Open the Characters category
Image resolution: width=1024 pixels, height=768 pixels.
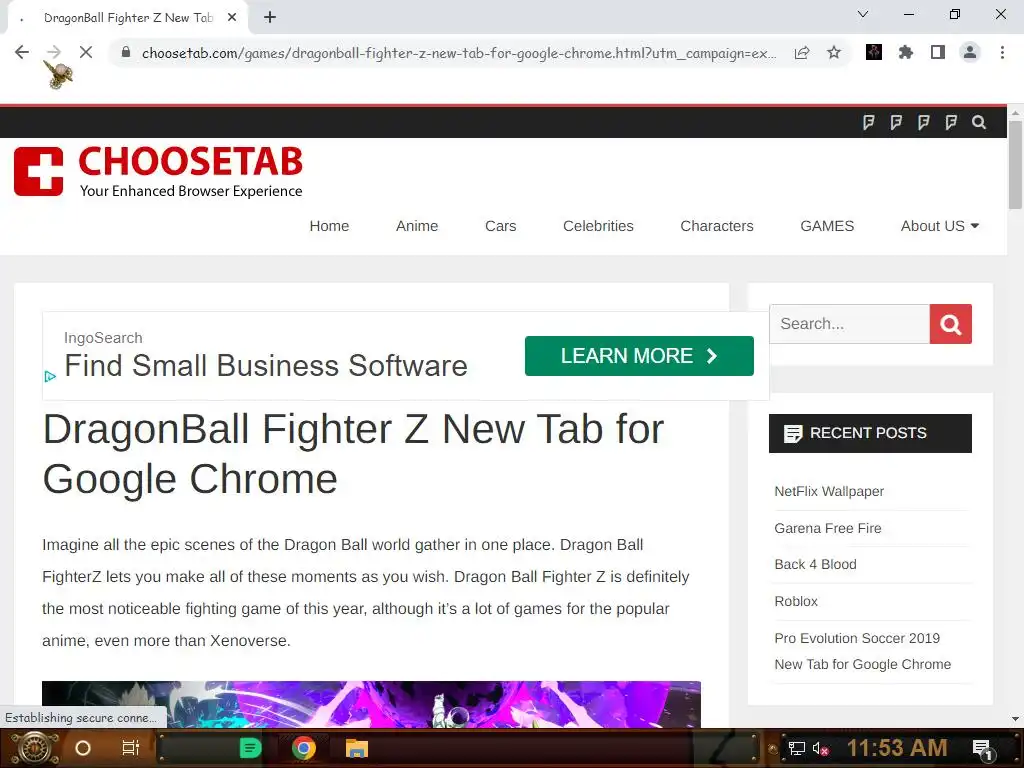(x=716, y=226)
